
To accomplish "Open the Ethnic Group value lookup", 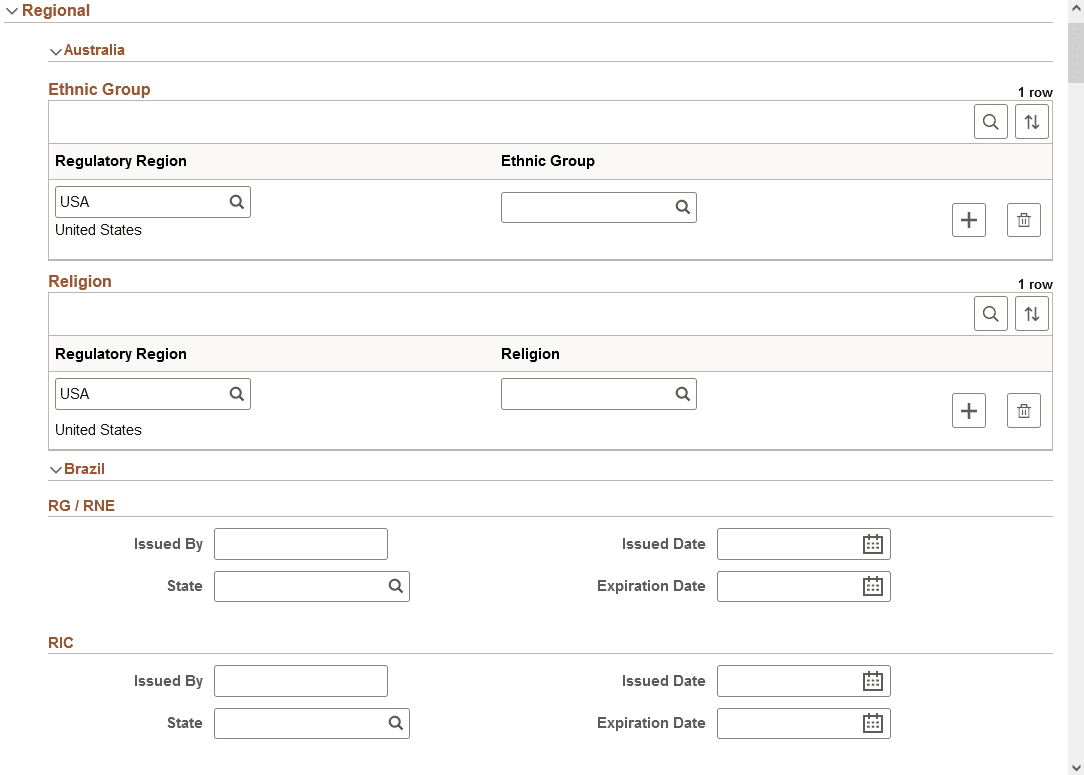I will (x=683, y=207).
